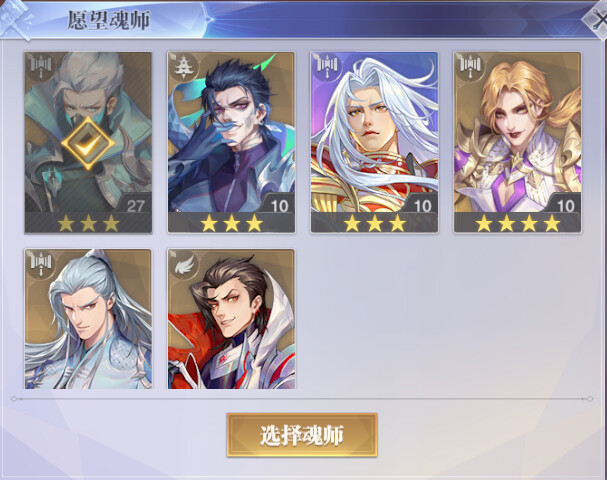Click the class icon on the purple-background card
The image size is (607, 480).
coord(327,66)
